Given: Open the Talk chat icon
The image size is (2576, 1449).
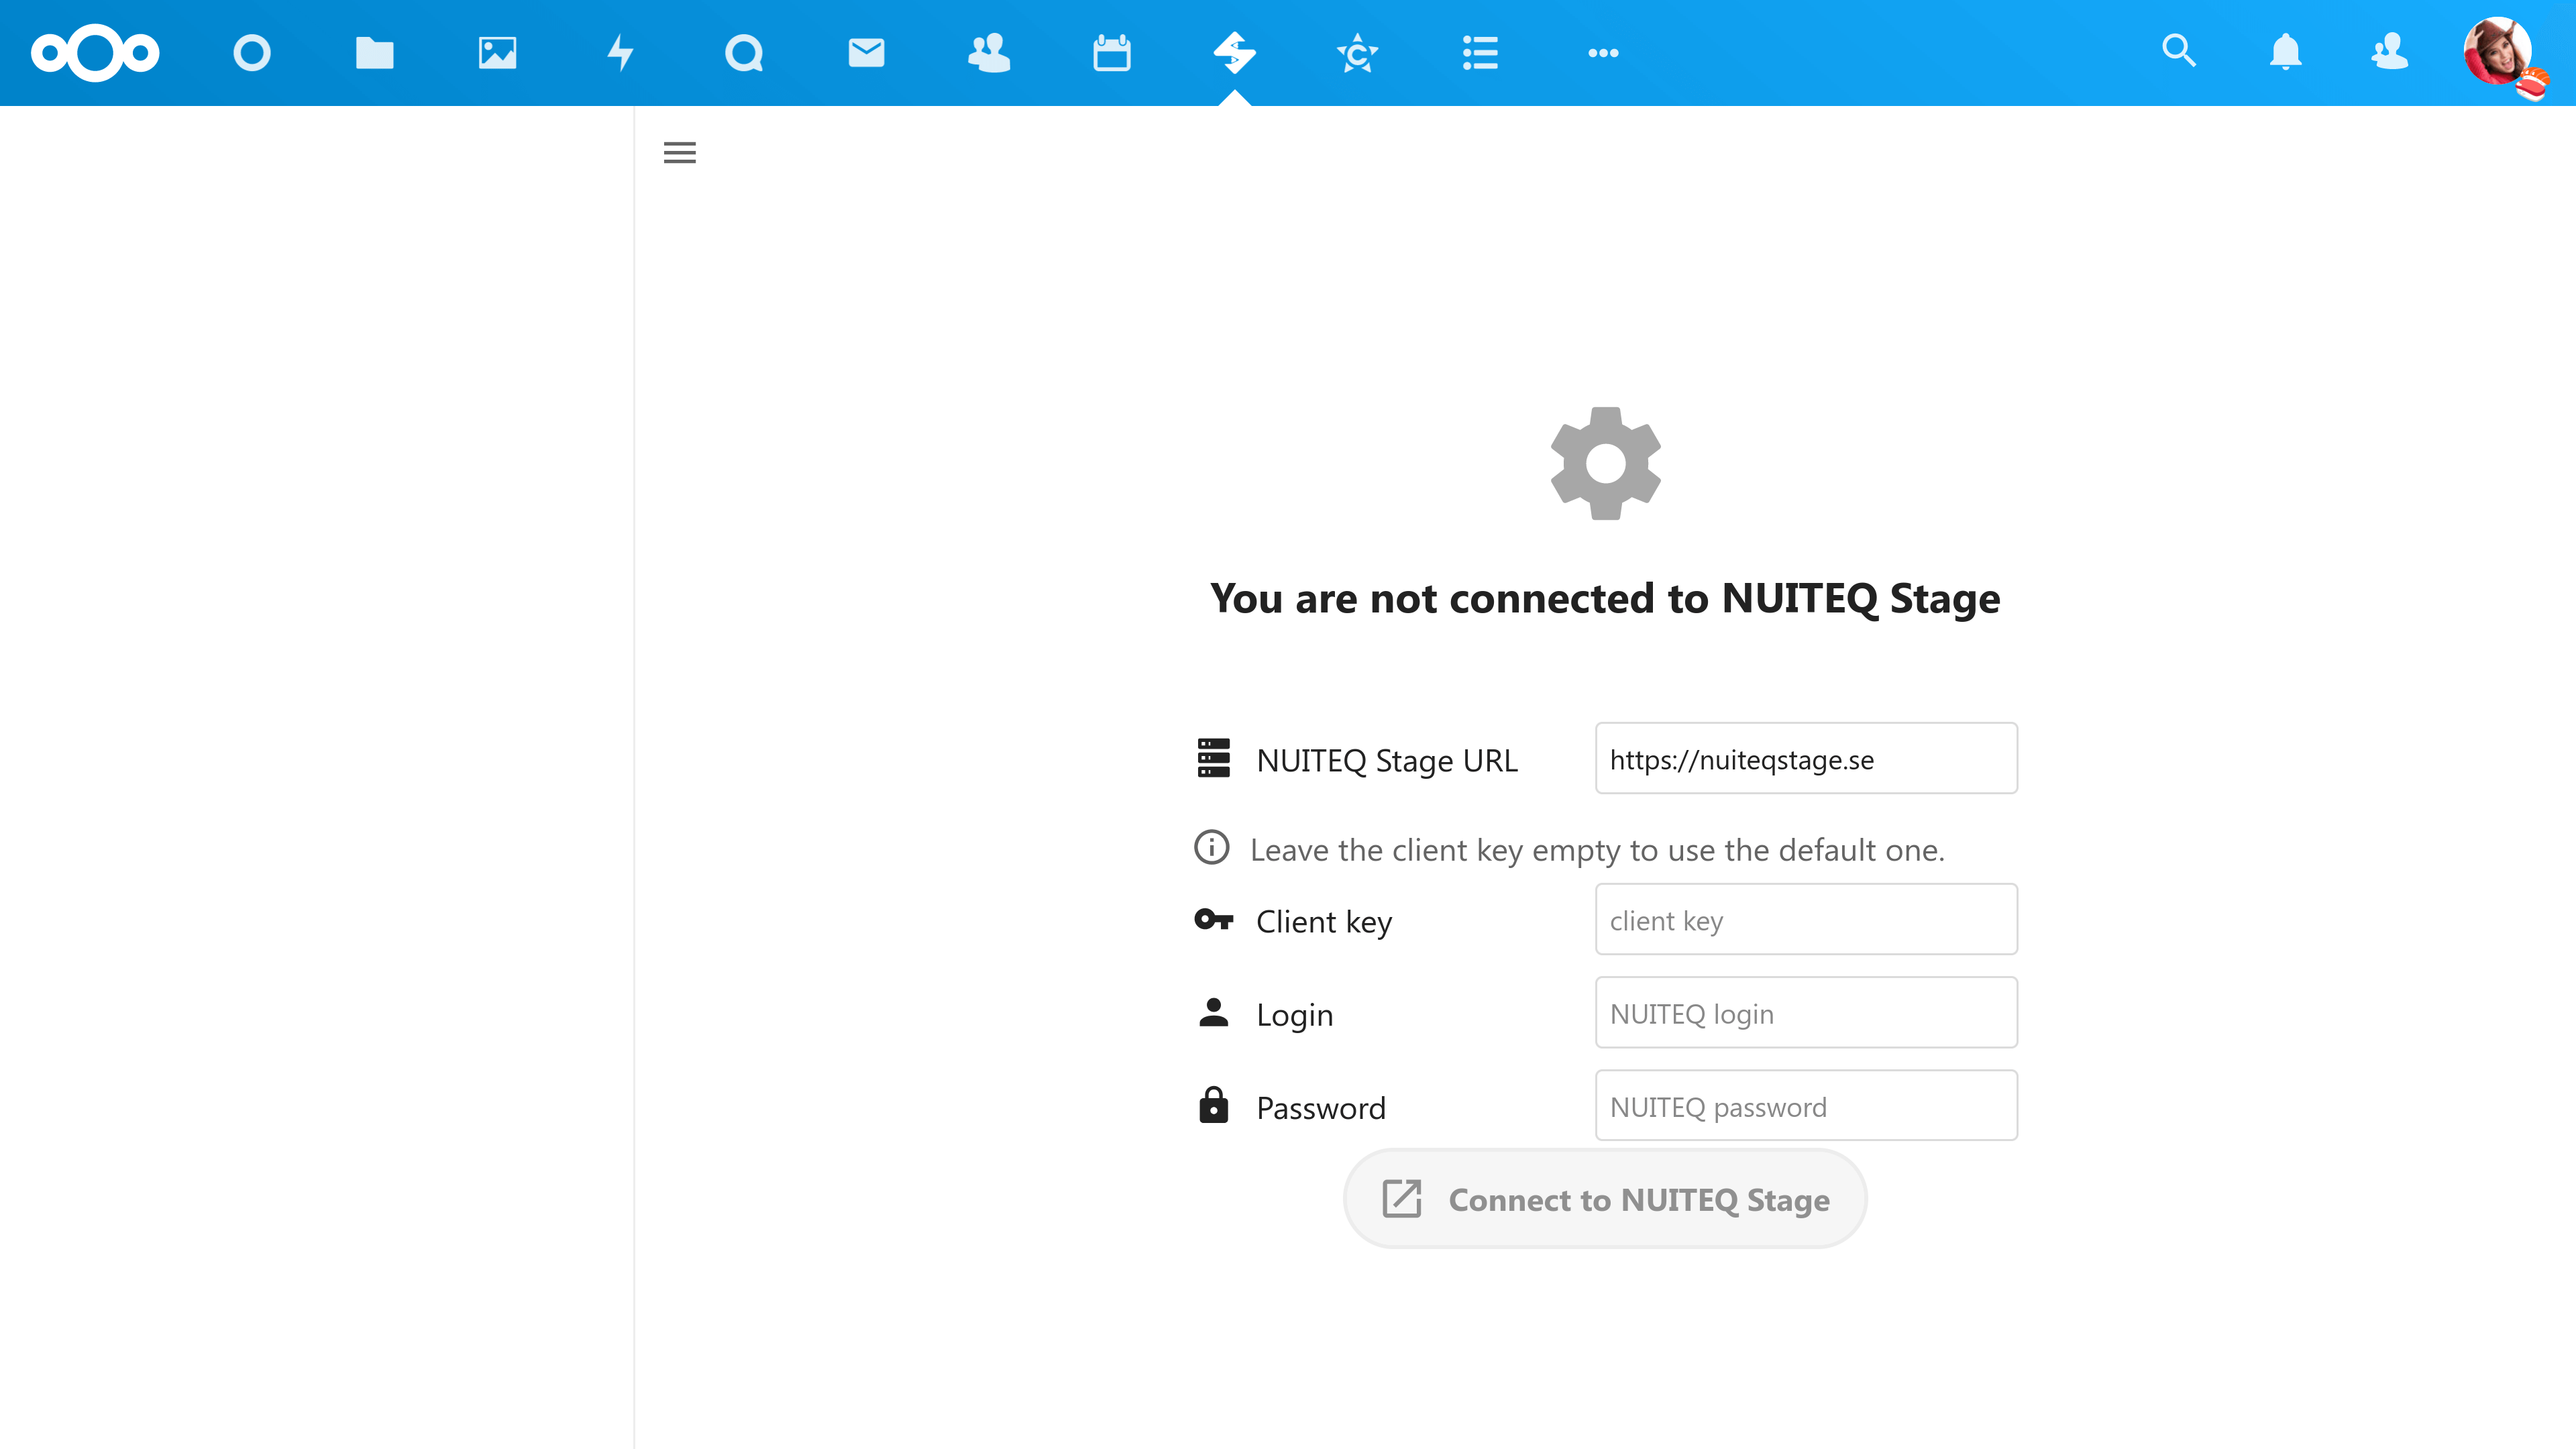Looking at the screenshot, I should click(x=744, y=53).
